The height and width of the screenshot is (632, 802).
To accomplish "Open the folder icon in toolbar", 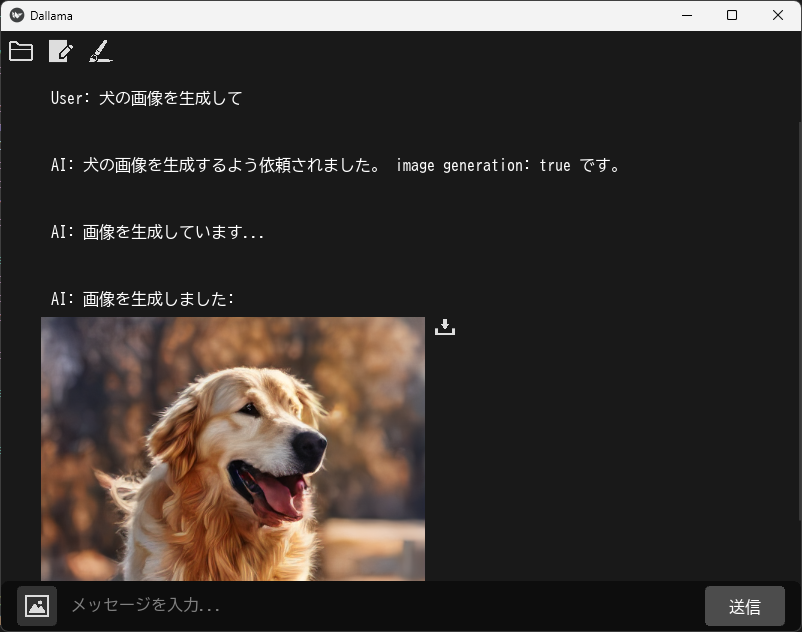I will [21, 51].
